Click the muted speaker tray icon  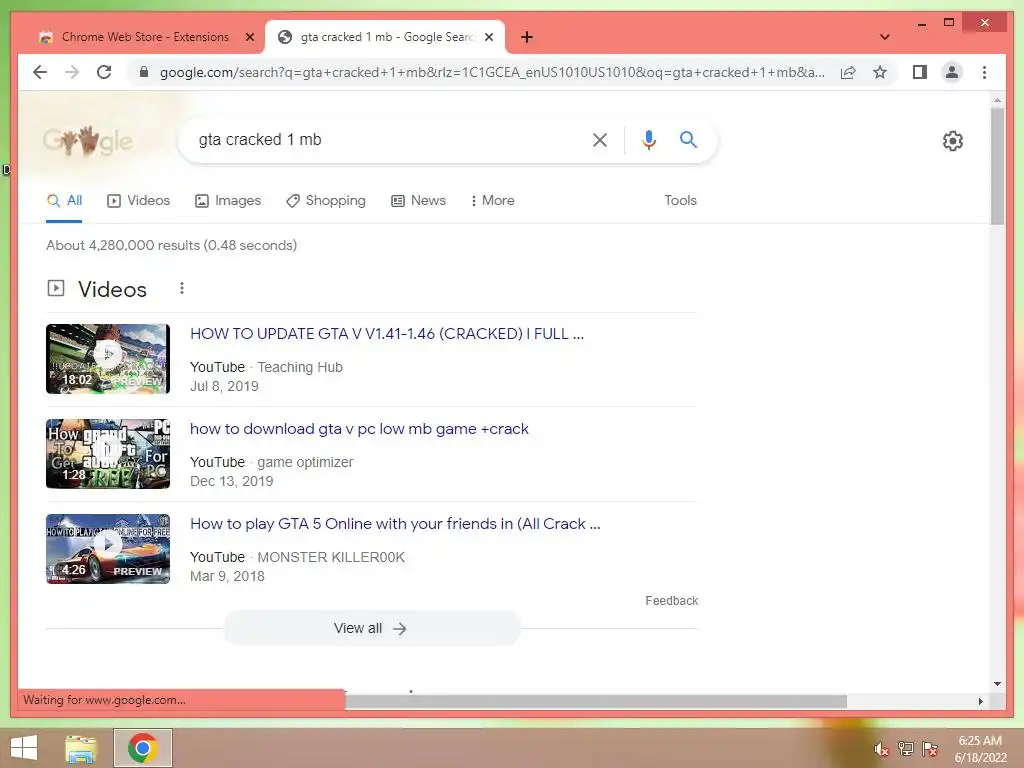[x=881, y=749]
